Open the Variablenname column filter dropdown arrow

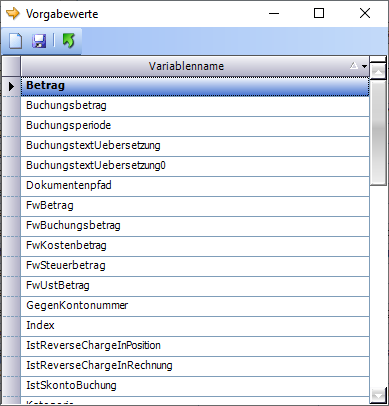(364, 66)
